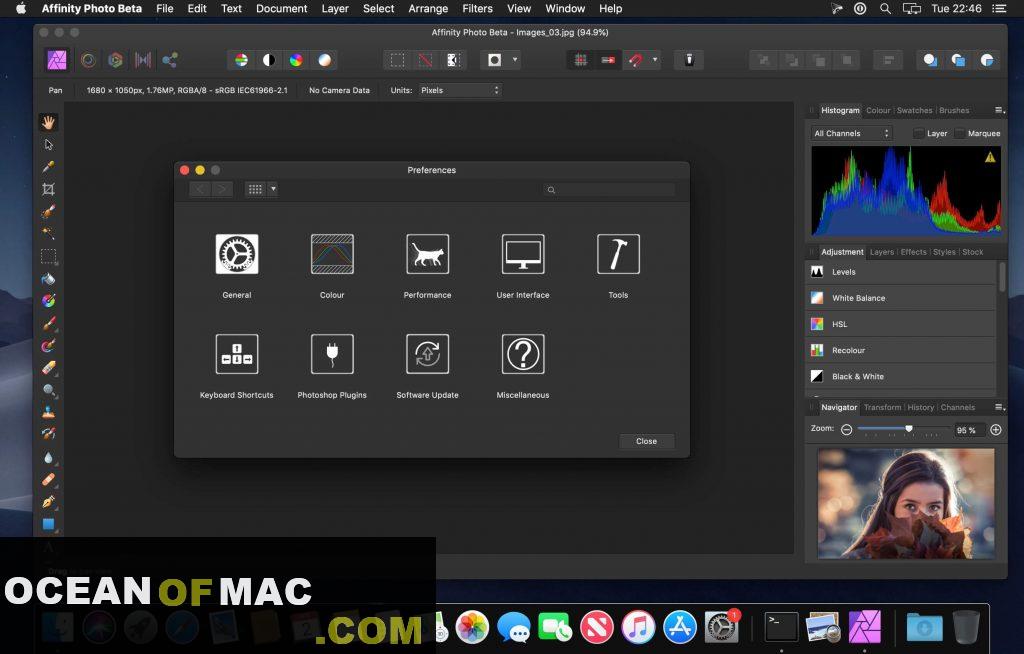
Task: Open the All Channels dropdown
Action: (x=852, y=133)
